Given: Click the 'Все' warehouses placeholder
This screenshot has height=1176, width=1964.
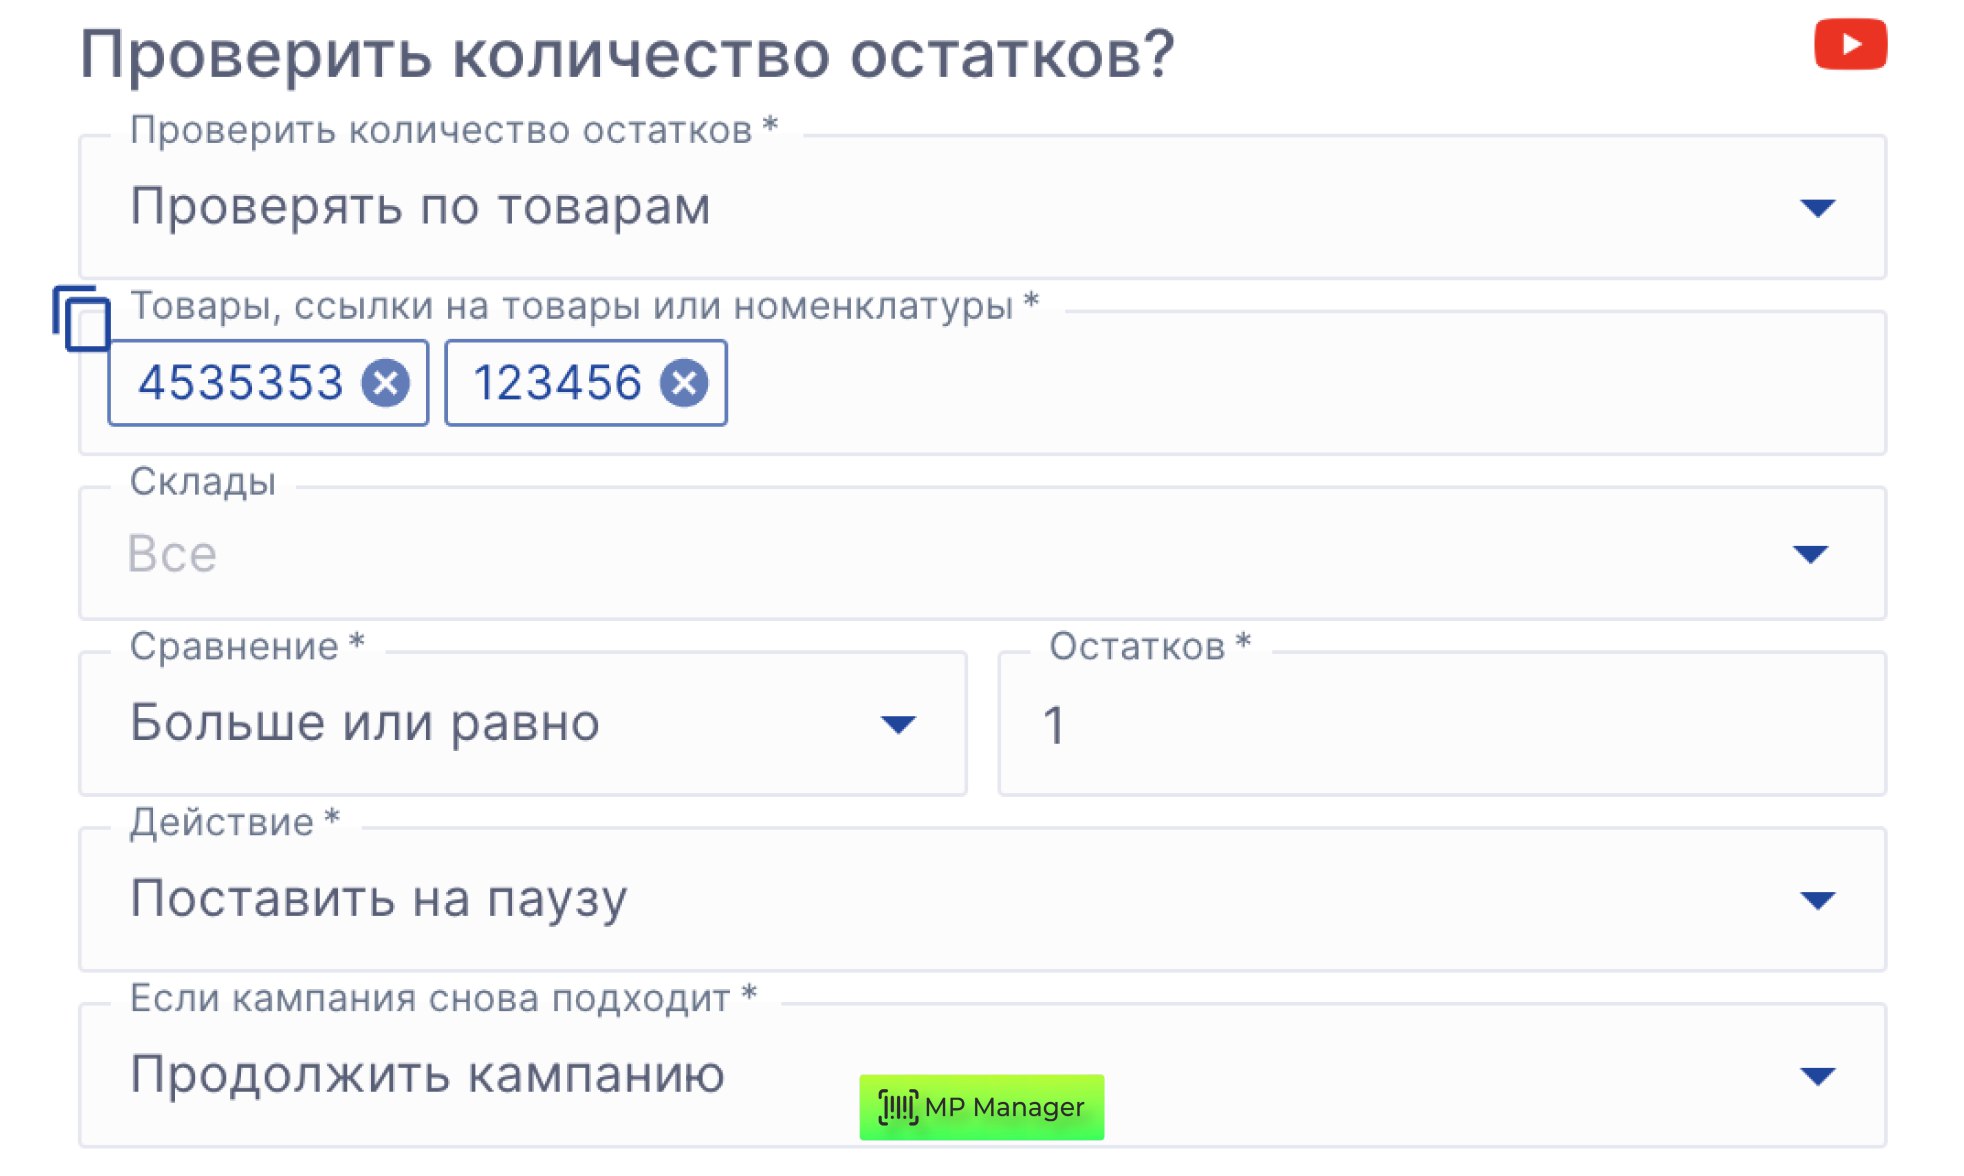Looking at the screenshot, I should (x=172, y=554).
